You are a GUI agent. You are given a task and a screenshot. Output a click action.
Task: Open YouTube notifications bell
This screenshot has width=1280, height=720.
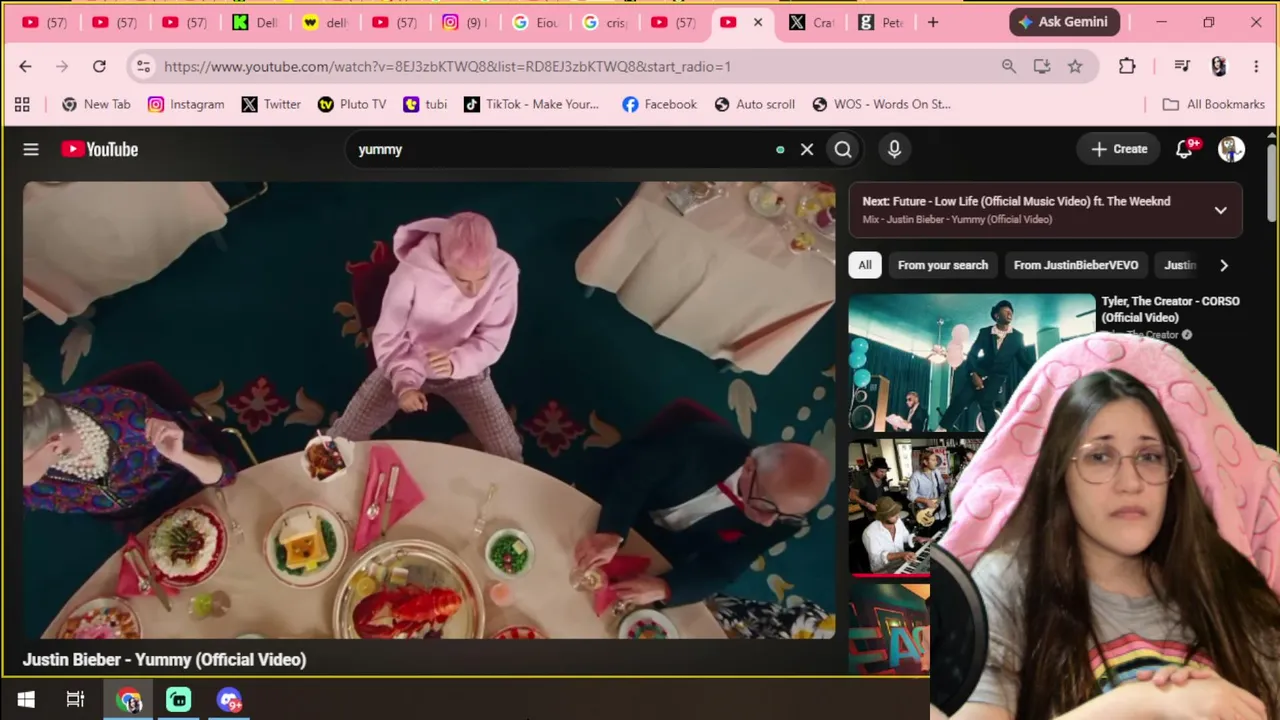point(1185,149)
